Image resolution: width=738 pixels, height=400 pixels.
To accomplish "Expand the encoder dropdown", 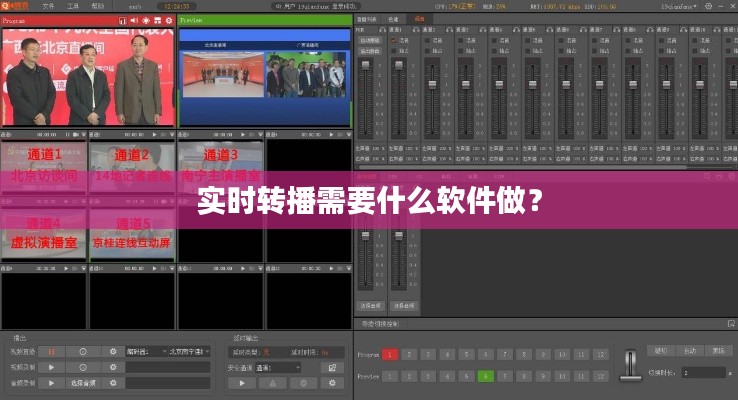I will click(x=145, y=352).
